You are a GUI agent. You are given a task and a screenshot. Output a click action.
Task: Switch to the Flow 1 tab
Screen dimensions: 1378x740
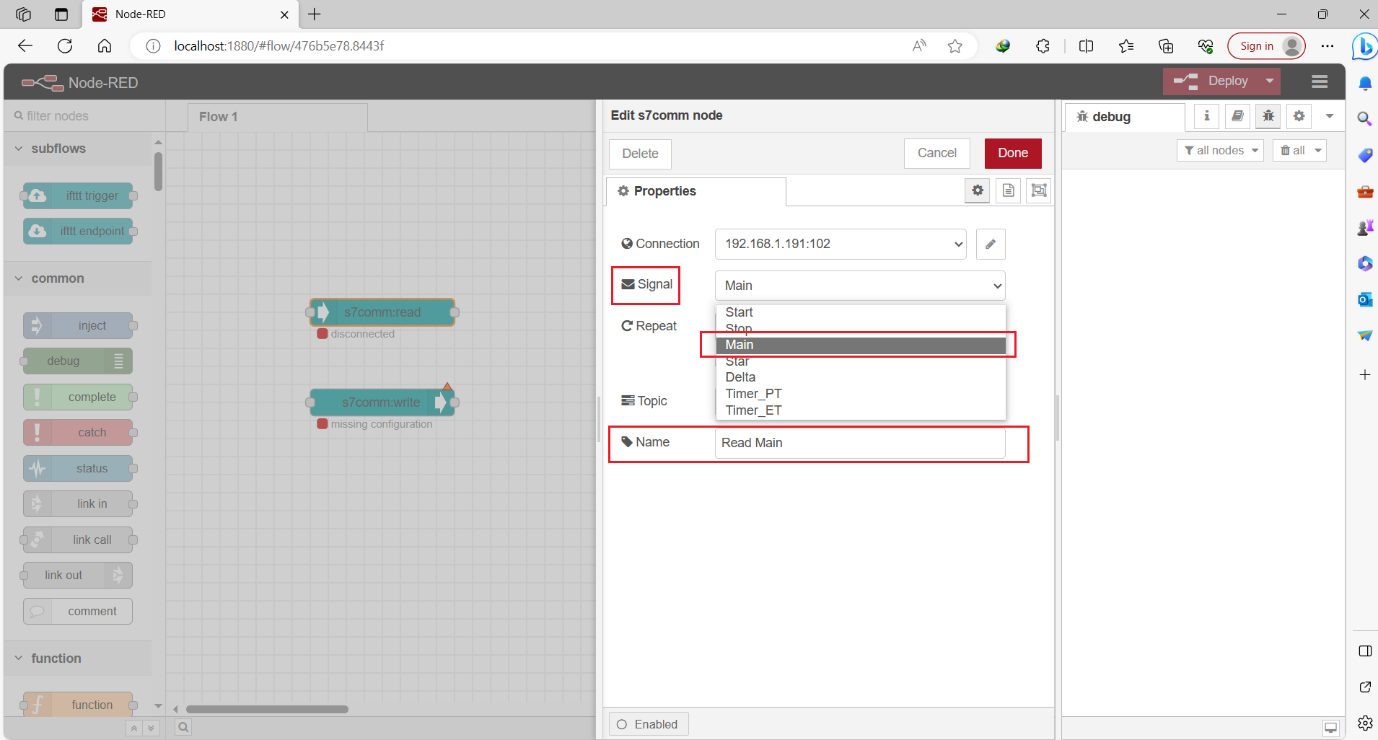coord(217,116)
